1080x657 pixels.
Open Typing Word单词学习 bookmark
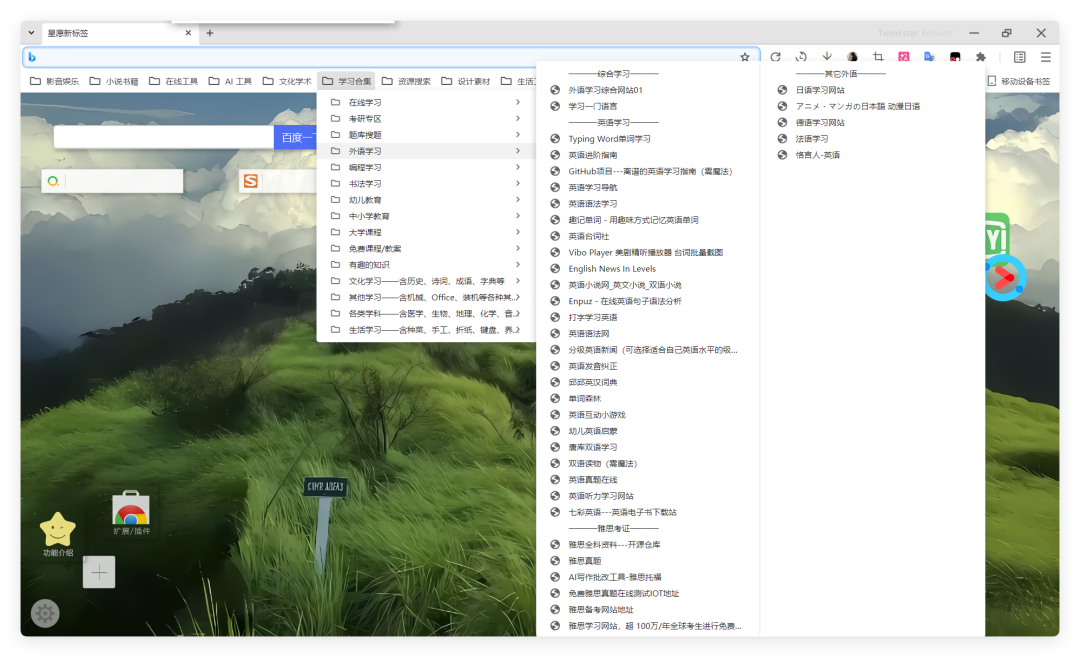point(648,139)
